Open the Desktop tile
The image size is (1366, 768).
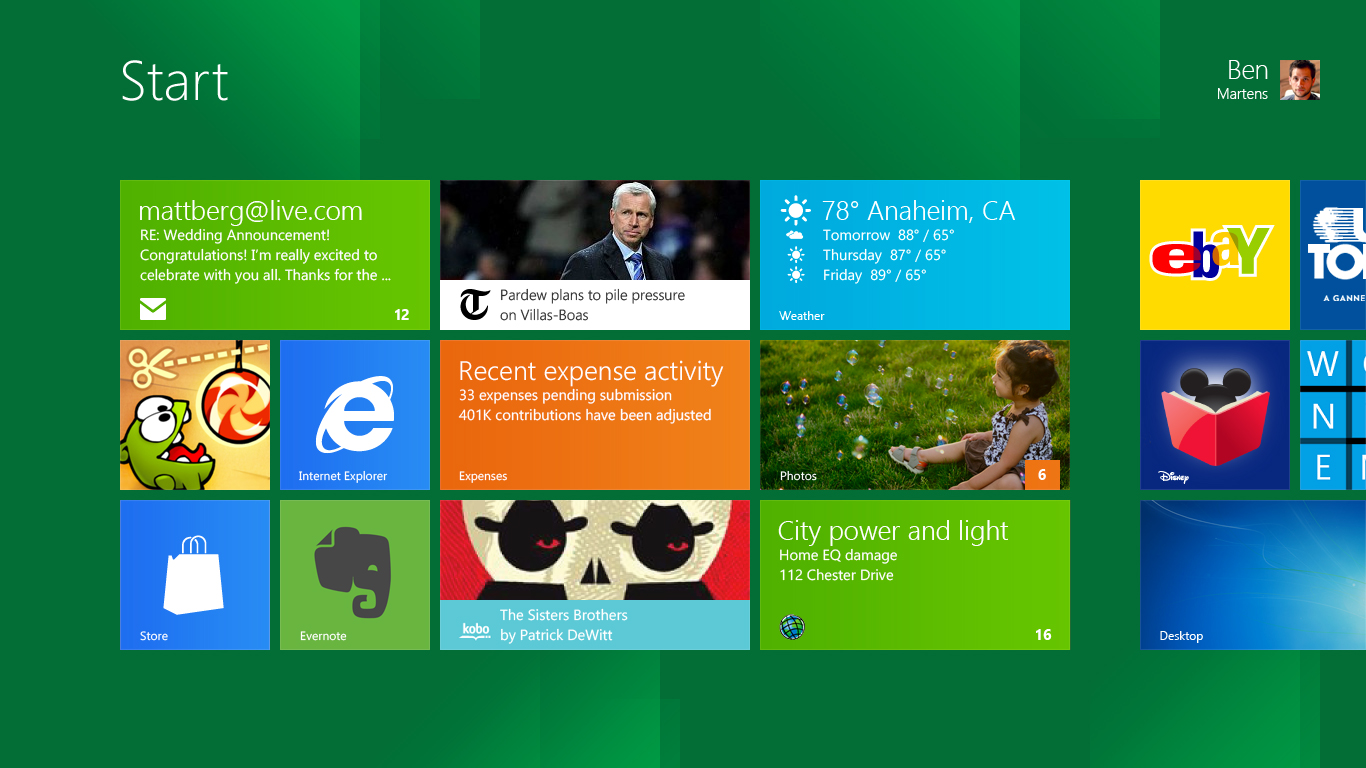(1253, 575)
